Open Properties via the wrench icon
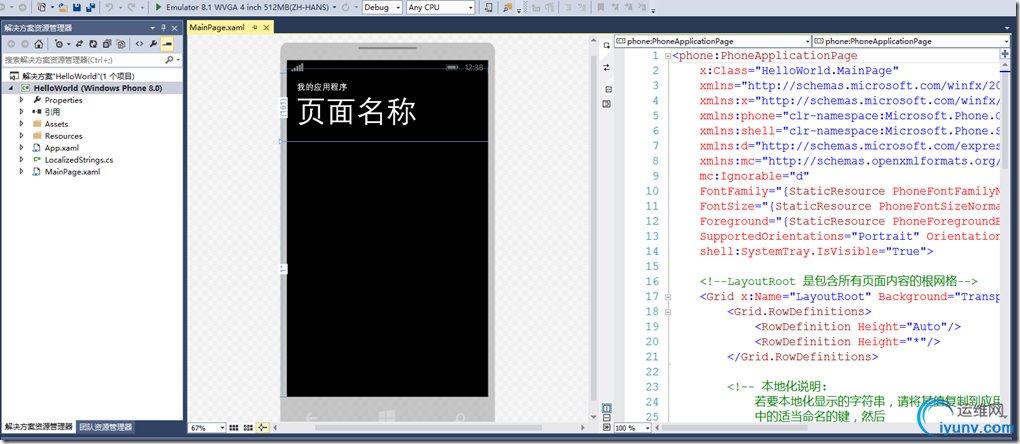 [154, 44]
